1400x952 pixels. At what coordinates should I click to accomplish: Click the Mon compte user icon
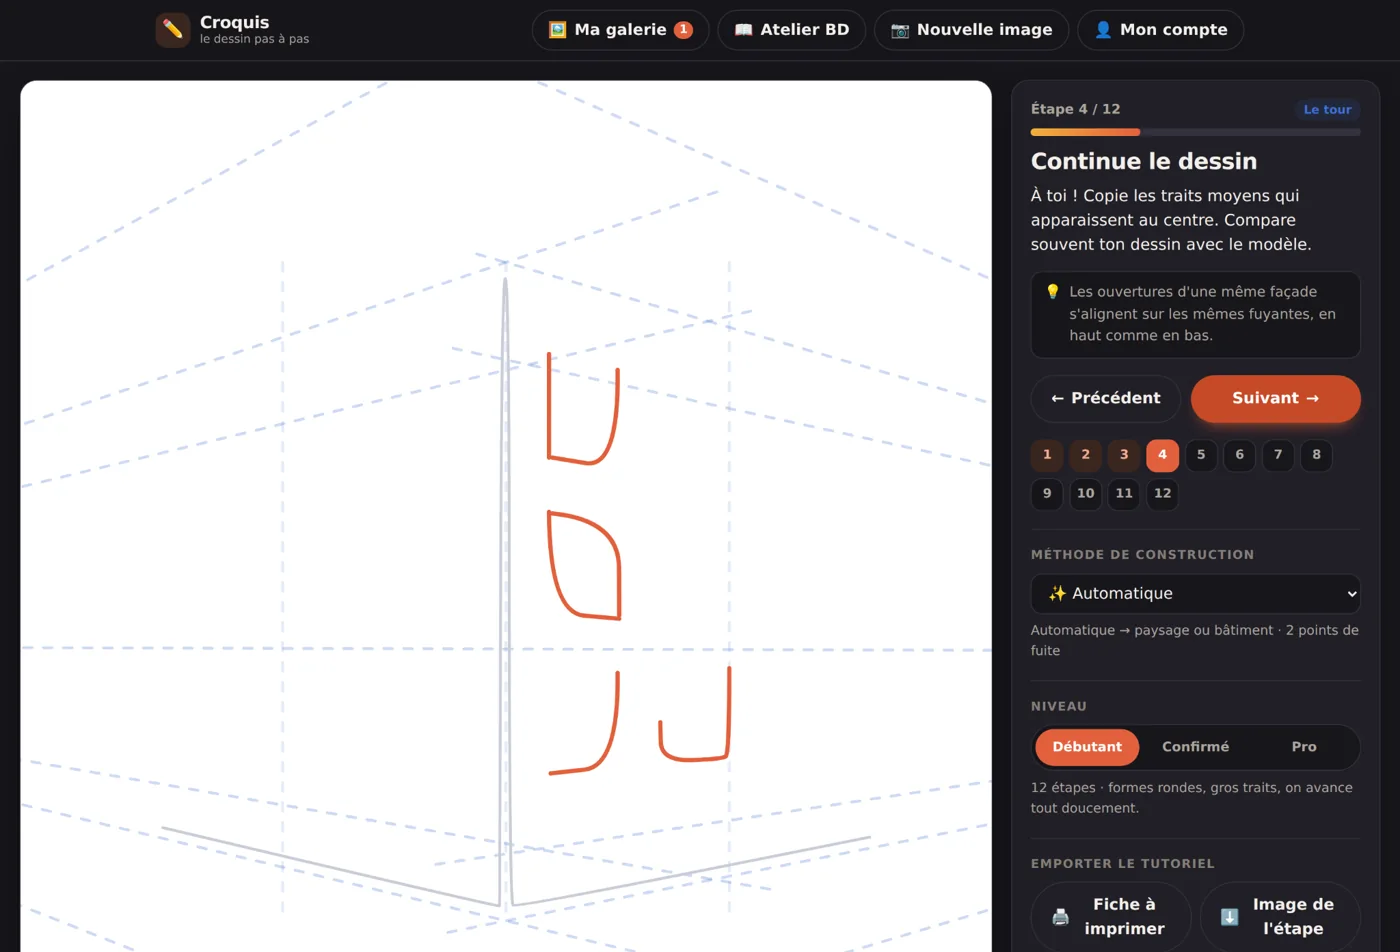[1103, 30]
